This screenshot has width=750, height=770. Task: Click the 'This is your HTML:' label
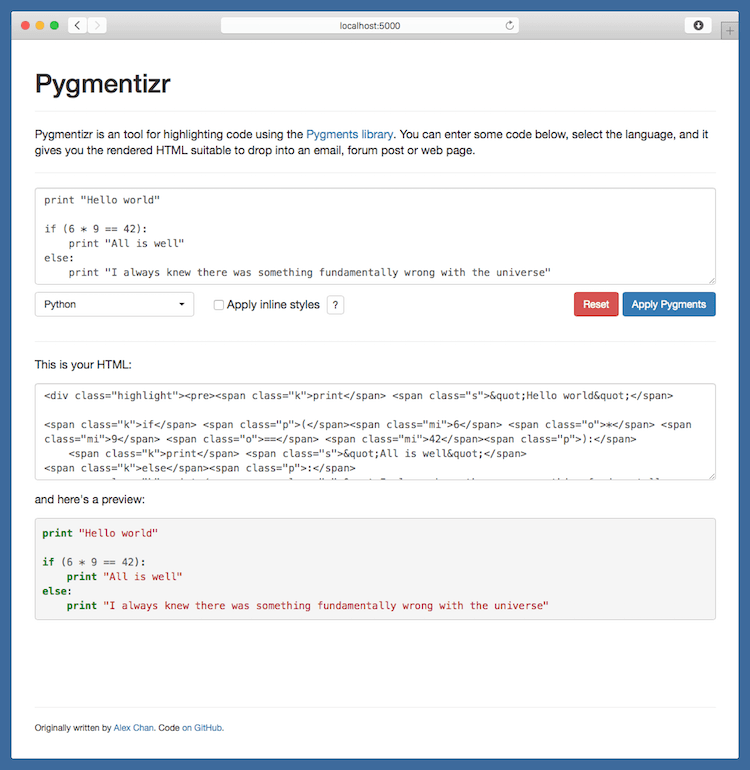pos(83,364)
